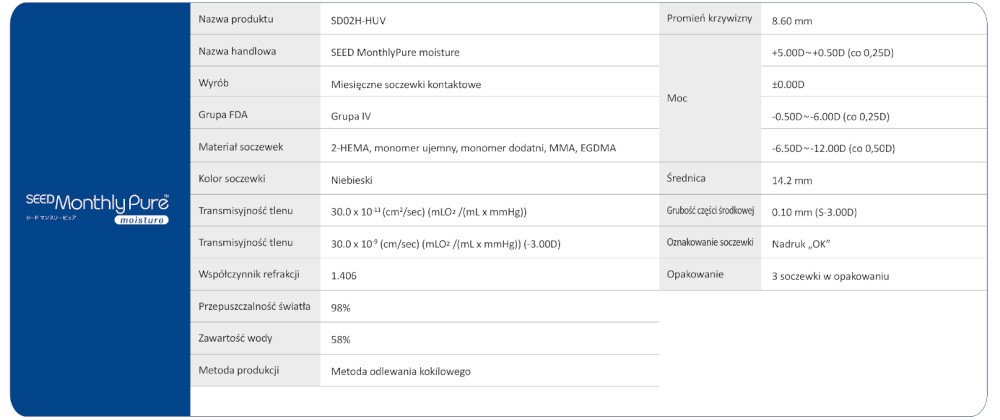Click the 'Zawartość wody' label
1000x420 pixels.
(x=235, y=338)
